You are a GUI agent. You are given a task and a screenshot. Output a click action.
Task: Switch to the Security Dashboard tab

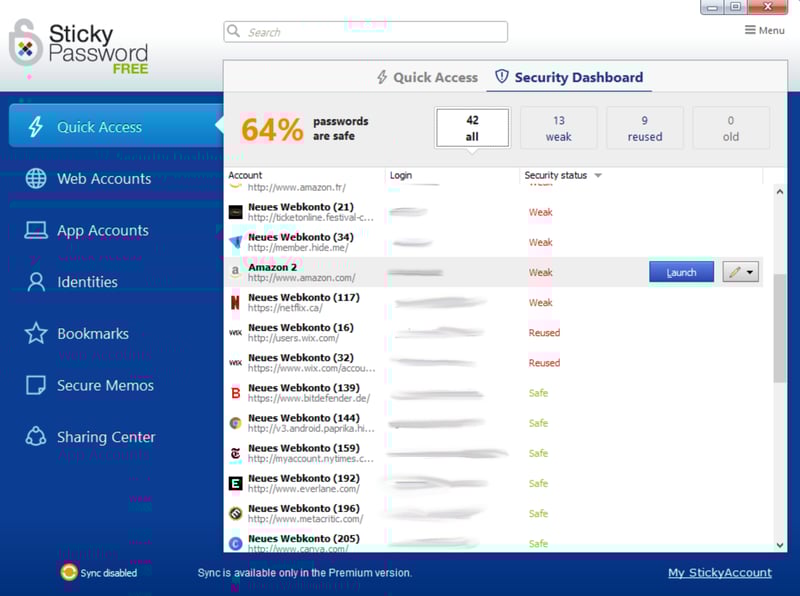pyautogui.click(x=569, y=77)
